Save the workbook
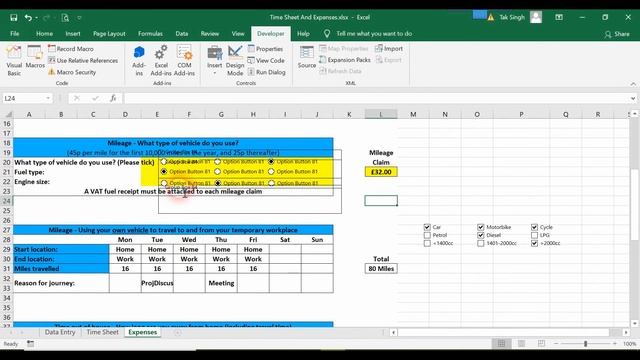This screenshot has width=640, height=360. (x=13, y=18)
